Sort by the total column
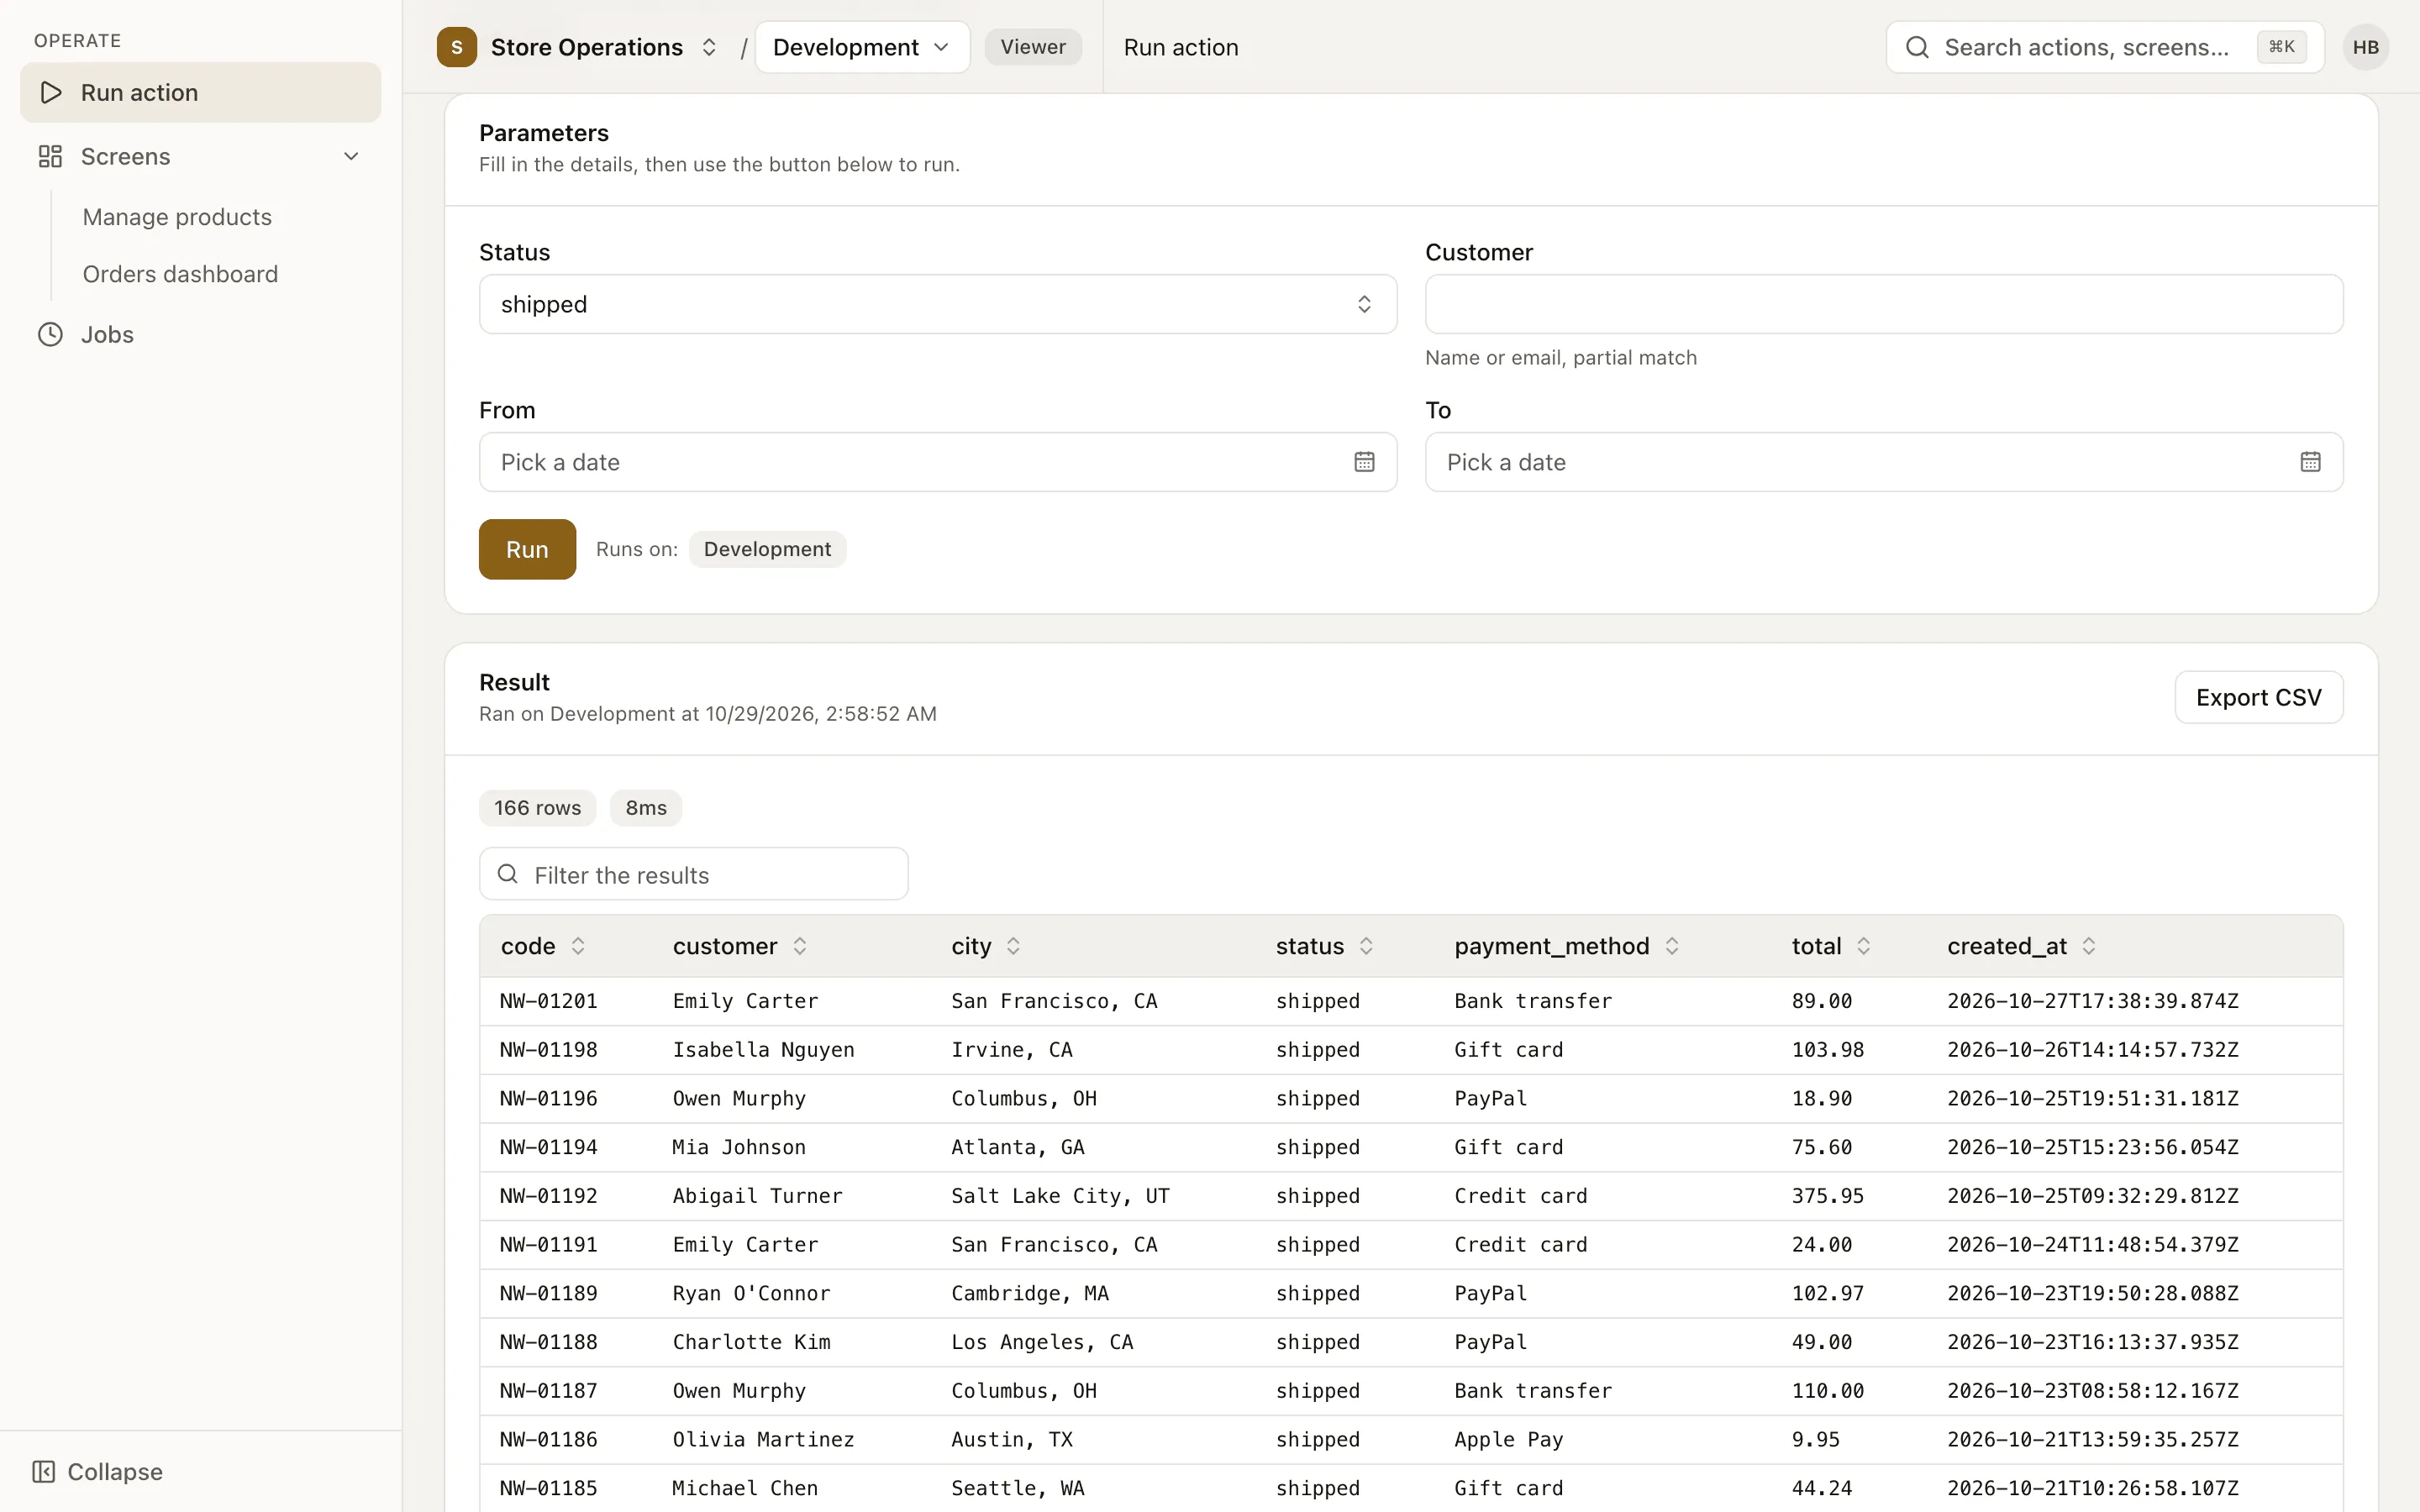The width and height of the screenshot is (2420, 1512). 1831,946
